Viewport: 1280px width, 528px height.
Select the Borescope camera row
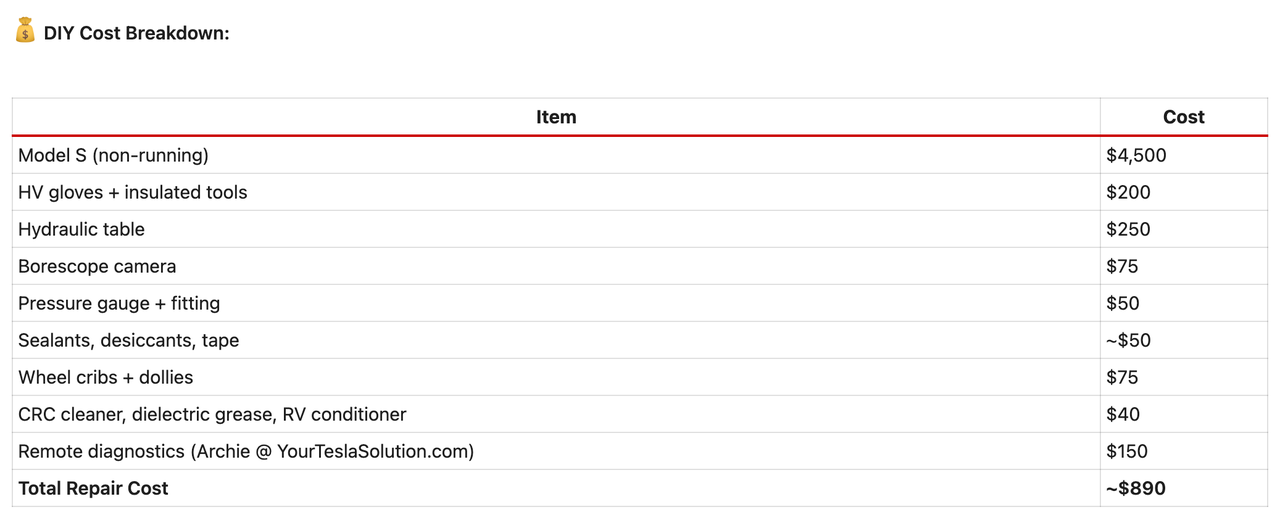(x=97, y=266)
